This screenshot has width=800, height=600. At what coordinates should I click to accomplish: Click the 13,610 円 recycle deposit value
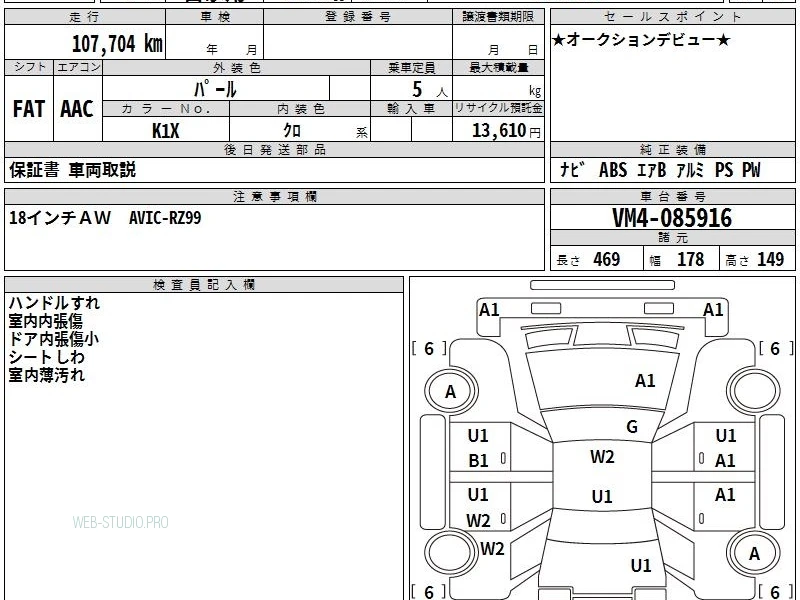506,131
